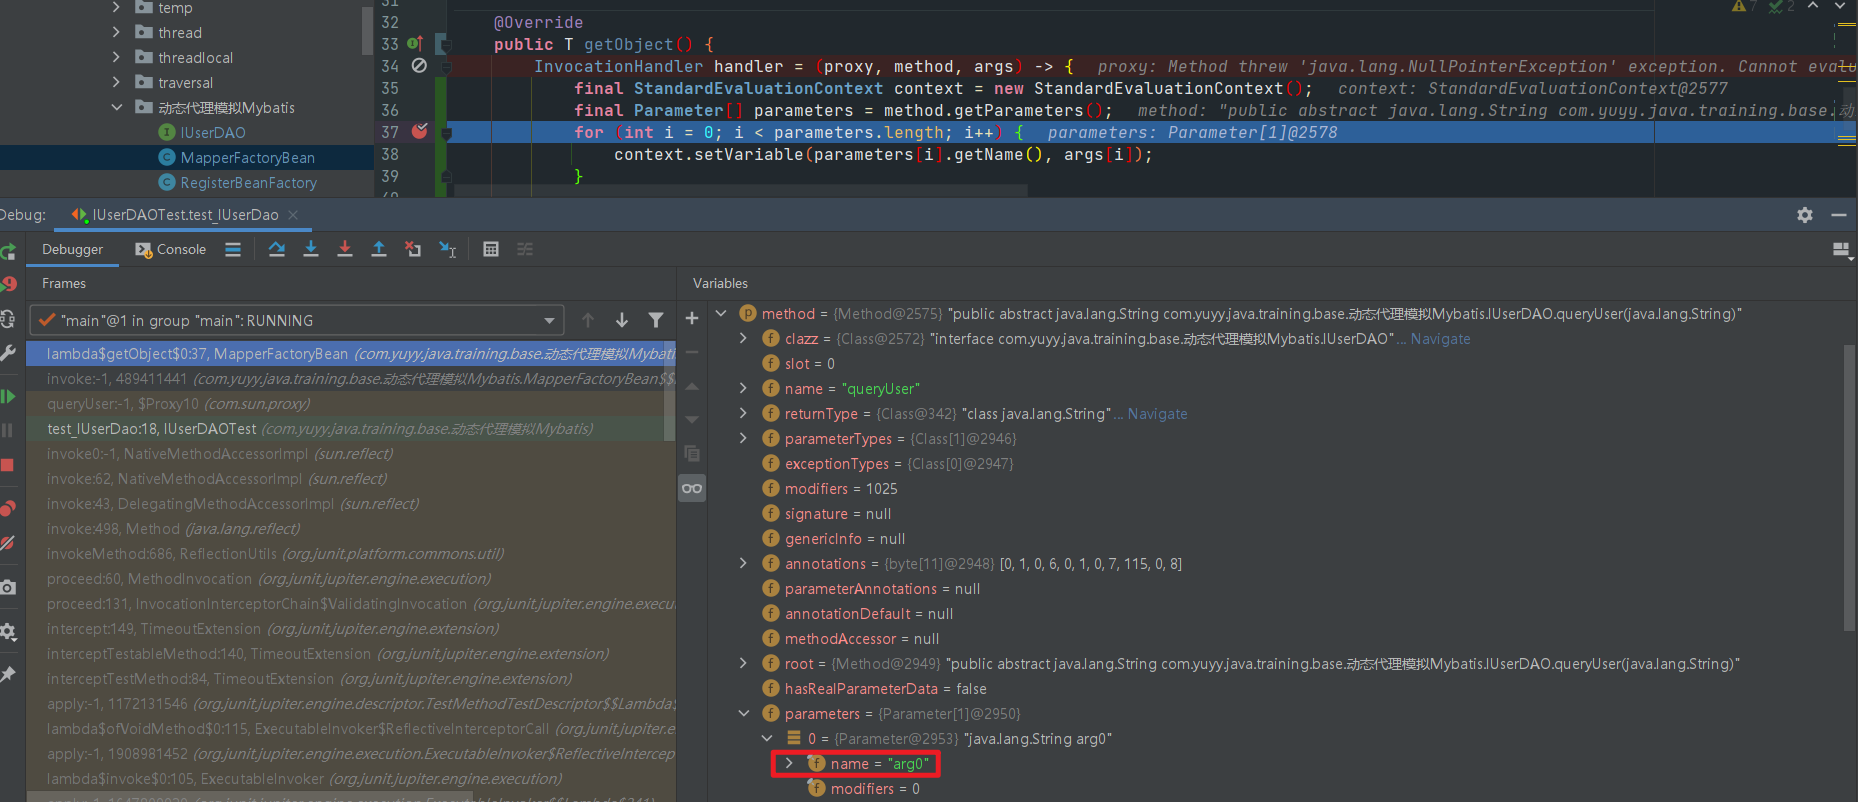Click the red Force Step Into icon

[345, 249]
